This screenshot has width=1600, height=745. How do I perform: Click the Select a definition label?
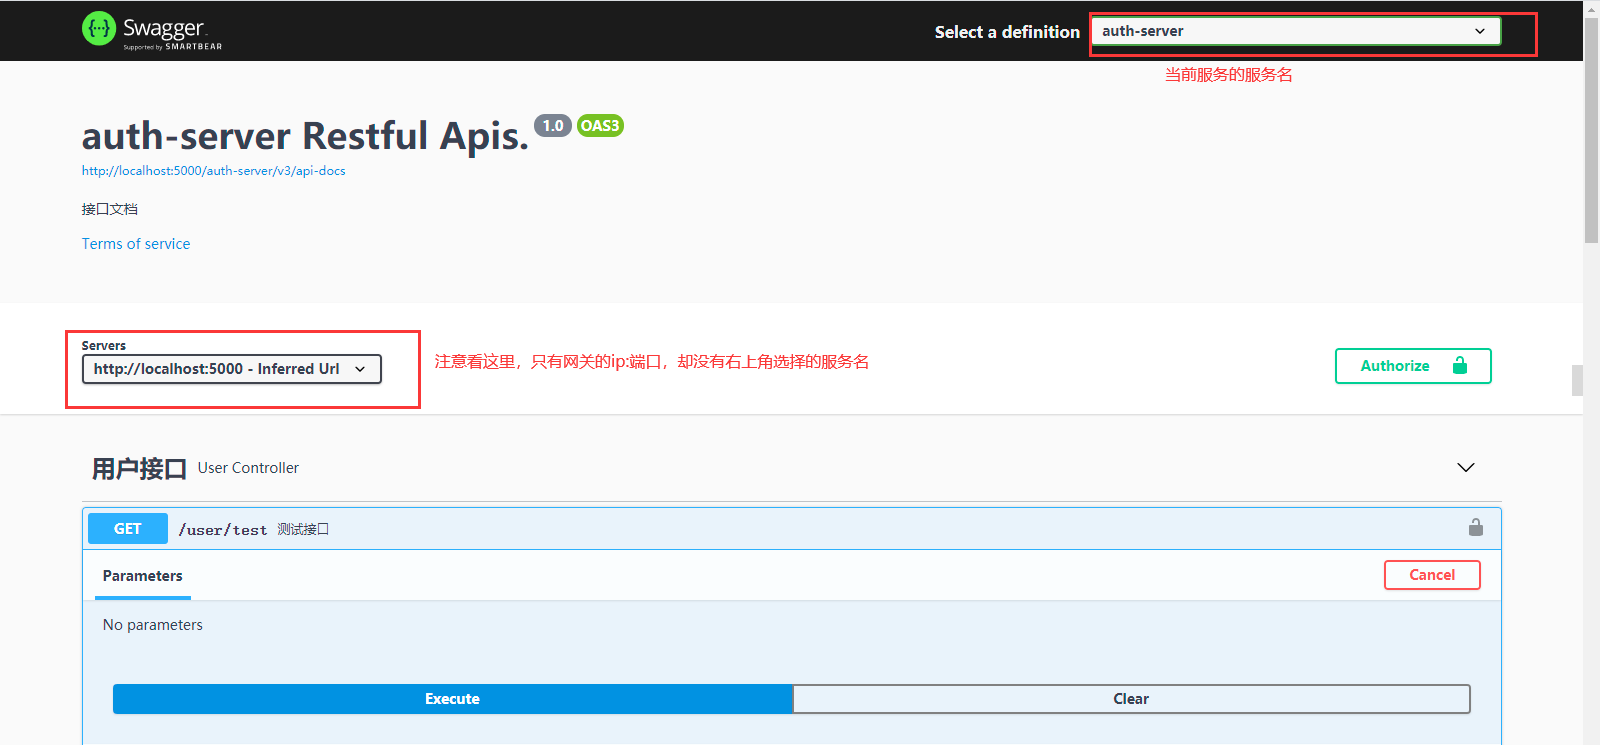click(1007, 32)
